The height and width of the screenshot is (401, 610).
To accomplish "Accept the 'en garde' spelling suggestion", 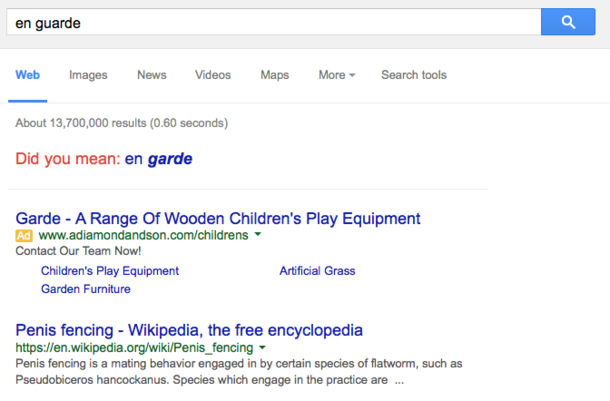I will [158, 159].
